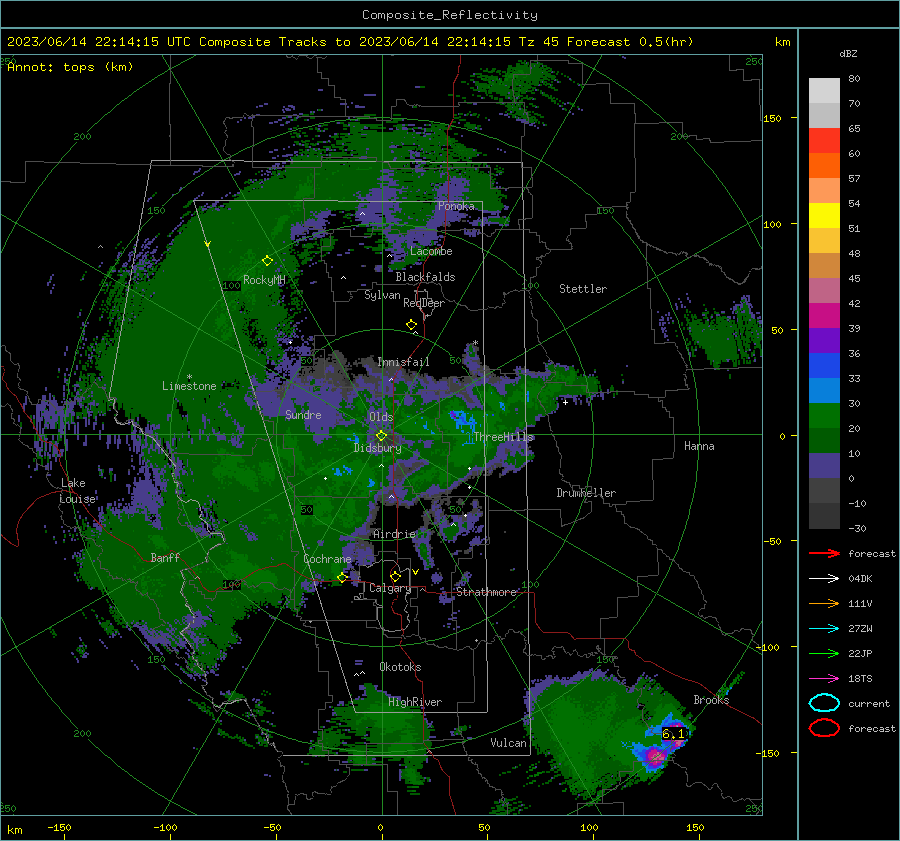The height and width of the screenshot is (841, 900).
Task: Select the cyan 27ZW track arrow
Action: coord(824,629)
